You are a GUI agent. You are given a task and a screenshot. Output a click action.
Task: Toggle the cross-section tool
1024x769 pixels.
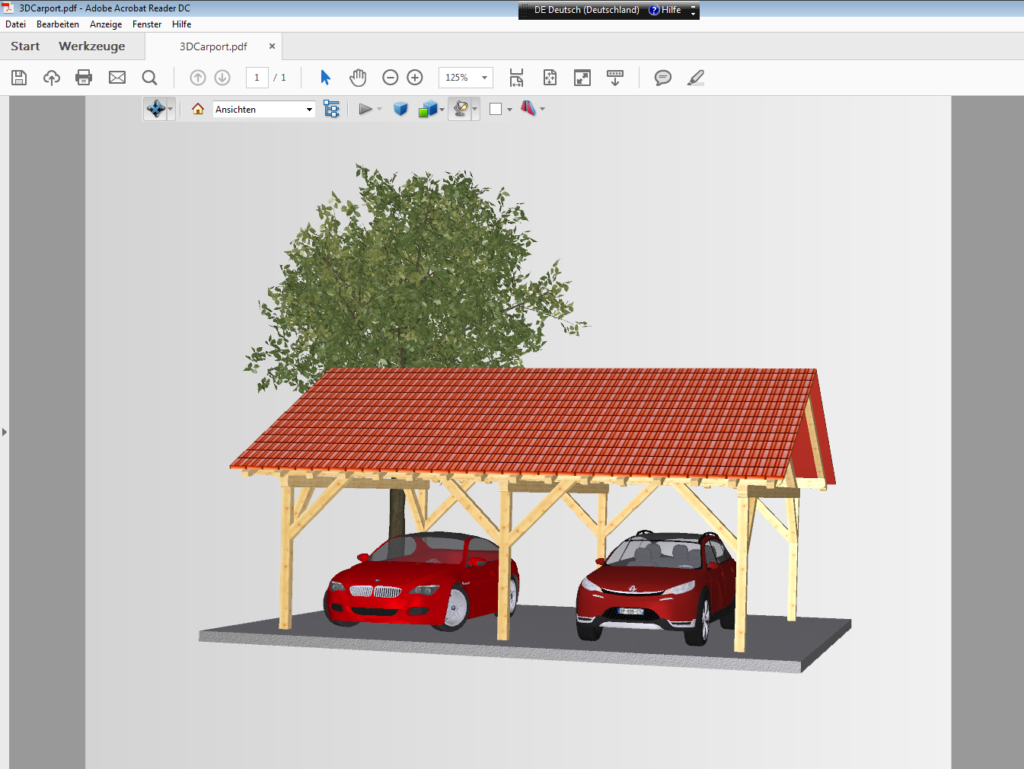[530, 109]
